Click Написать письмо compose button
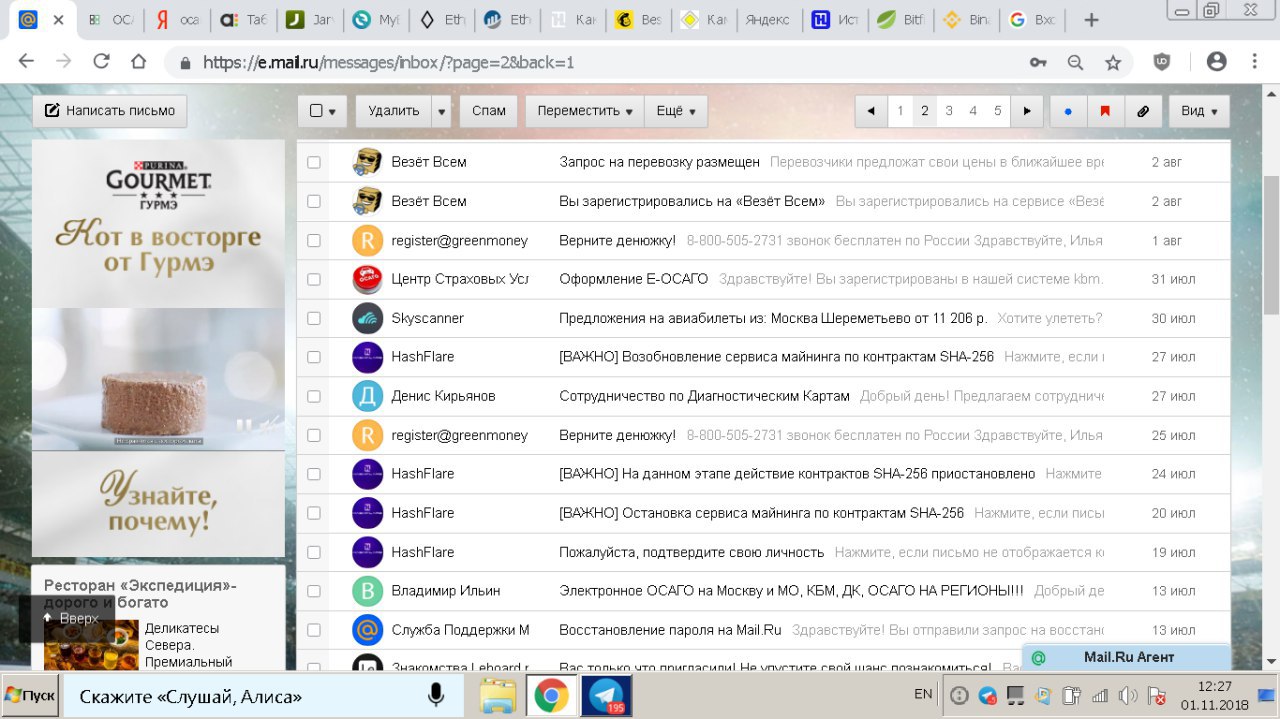 click(110, 111)
